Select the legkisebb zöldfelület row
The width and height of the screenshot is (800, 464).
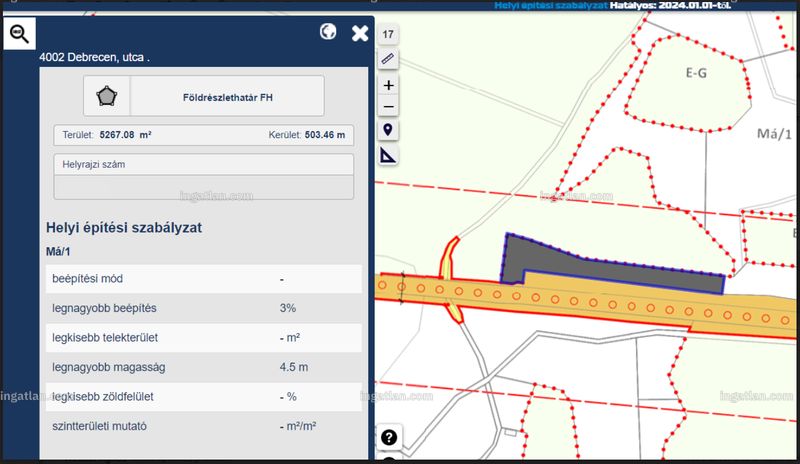pyautogui.click(x=204, y=397)
